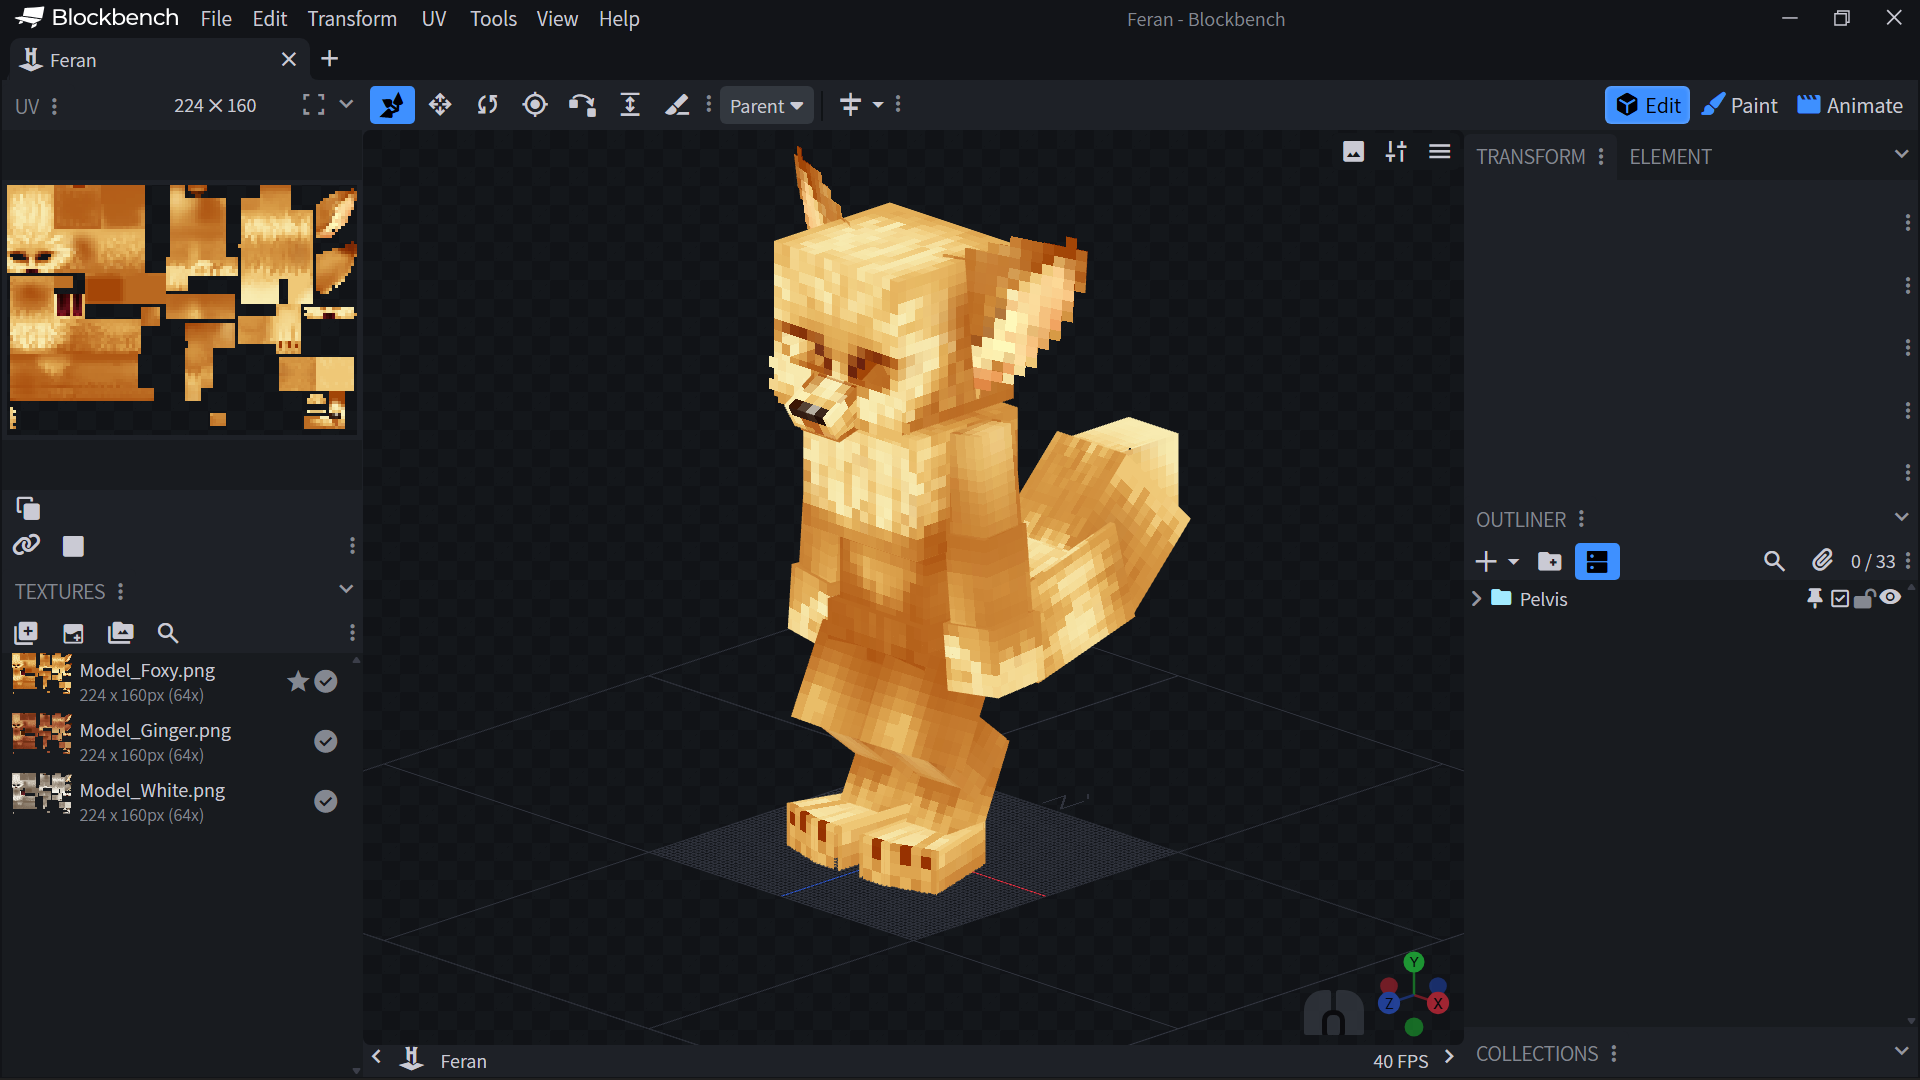Screen dimensions: 1920x1080
Task: Select the Pivot tool
Action: coord(535,105)
